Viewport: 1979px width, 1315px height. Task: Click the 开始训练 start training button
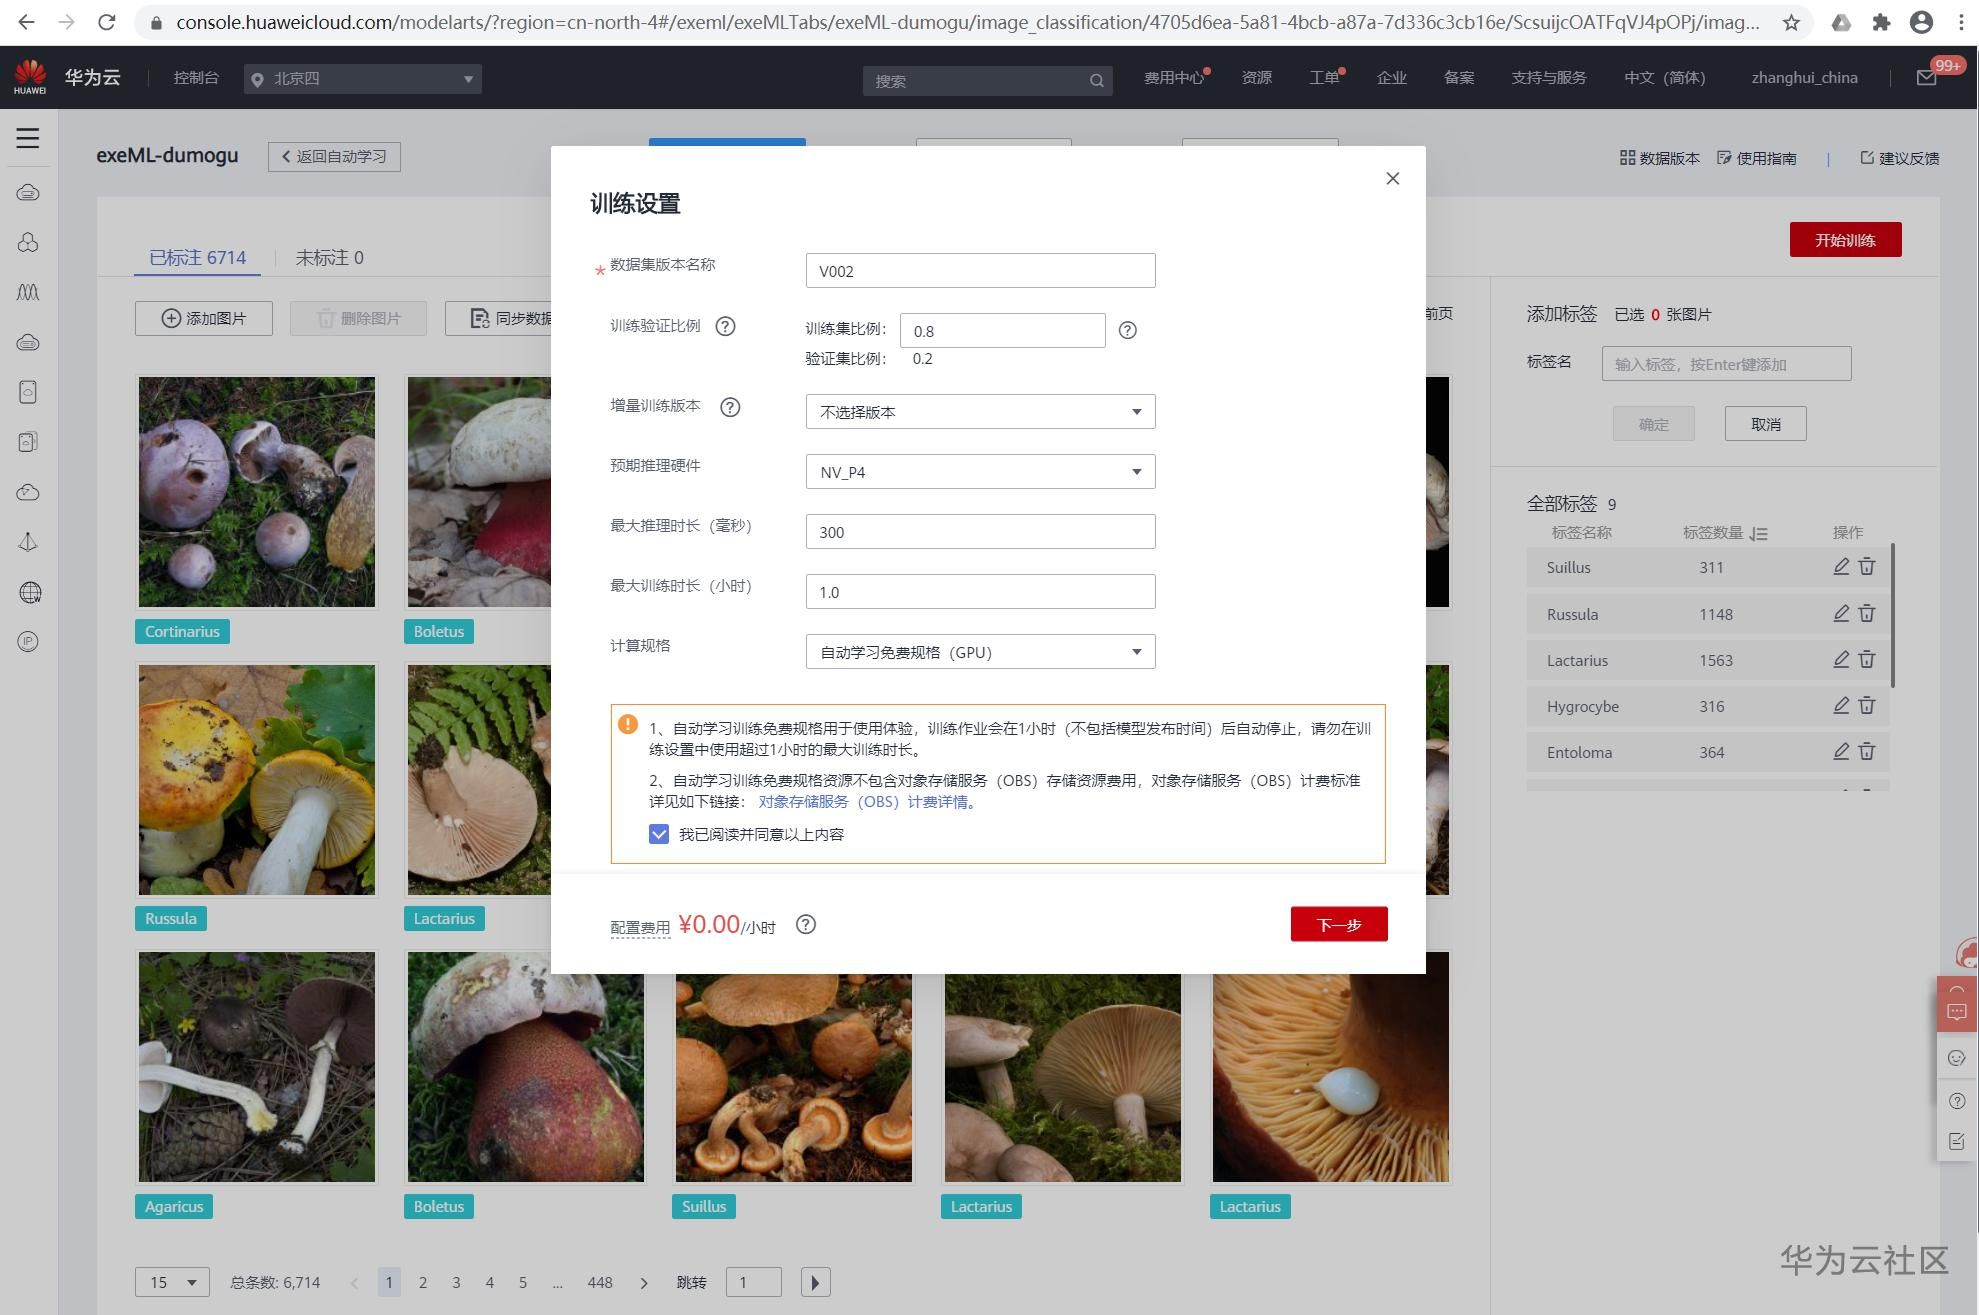click(1845, 240)
